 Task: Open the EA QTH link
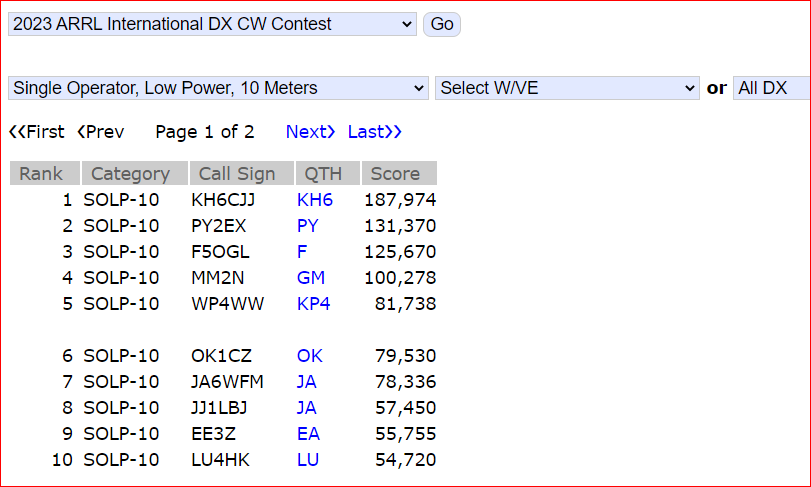pyautogui.click(x=308, y=433)
